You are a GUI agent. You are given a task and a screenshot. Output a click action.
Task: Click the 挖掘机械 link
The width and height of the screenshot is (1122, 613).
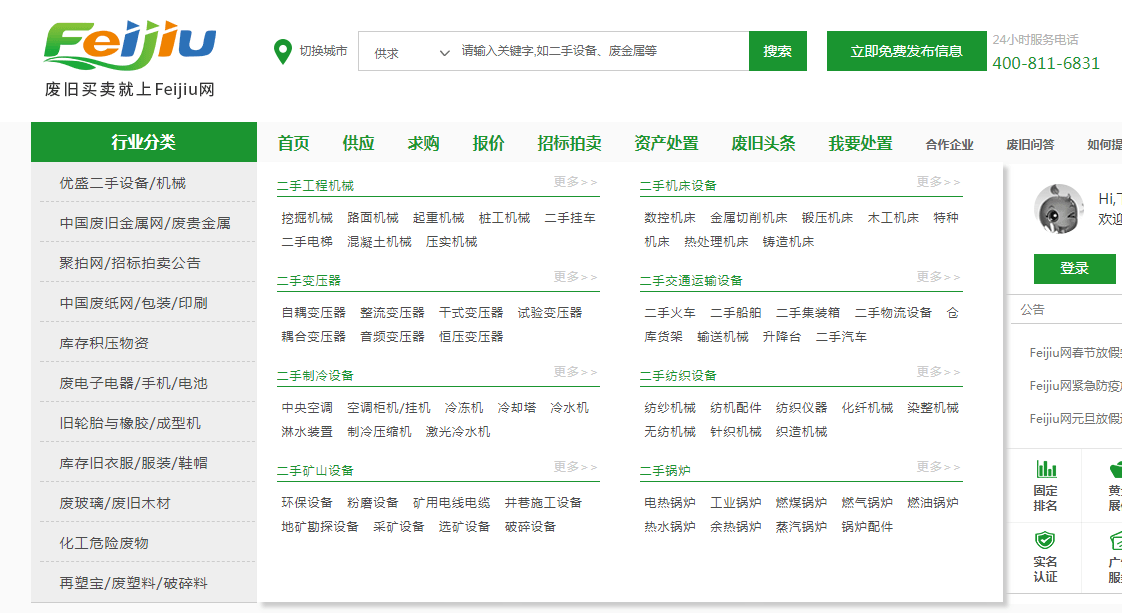point(307,217)
